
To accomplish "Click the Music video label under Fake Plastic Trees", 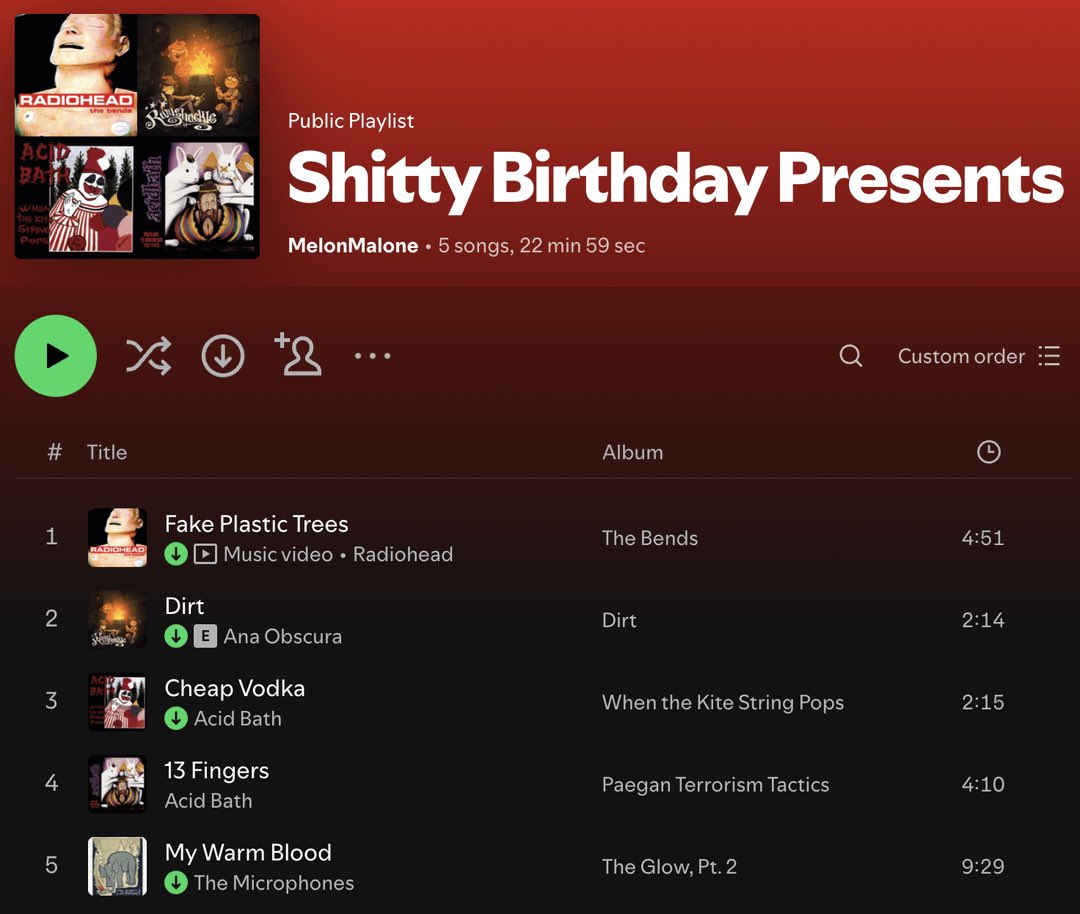I will point(278,554).
